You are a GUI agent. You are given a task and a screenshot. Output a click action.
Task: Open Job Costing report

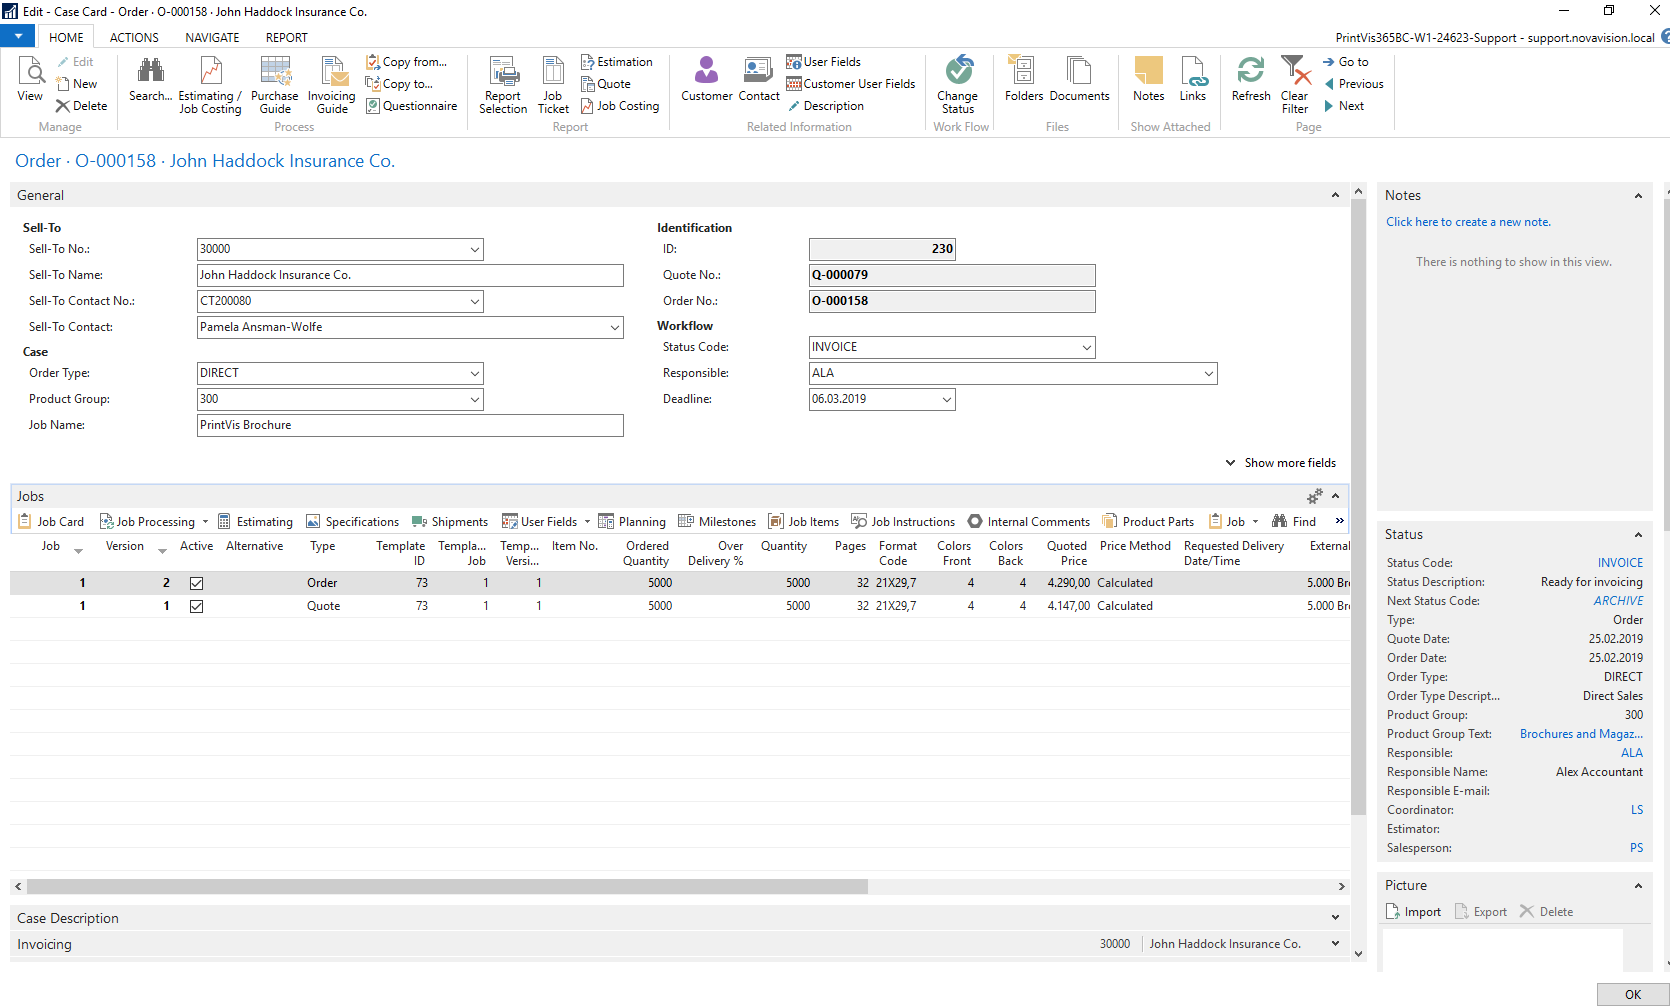coord(620,106)
